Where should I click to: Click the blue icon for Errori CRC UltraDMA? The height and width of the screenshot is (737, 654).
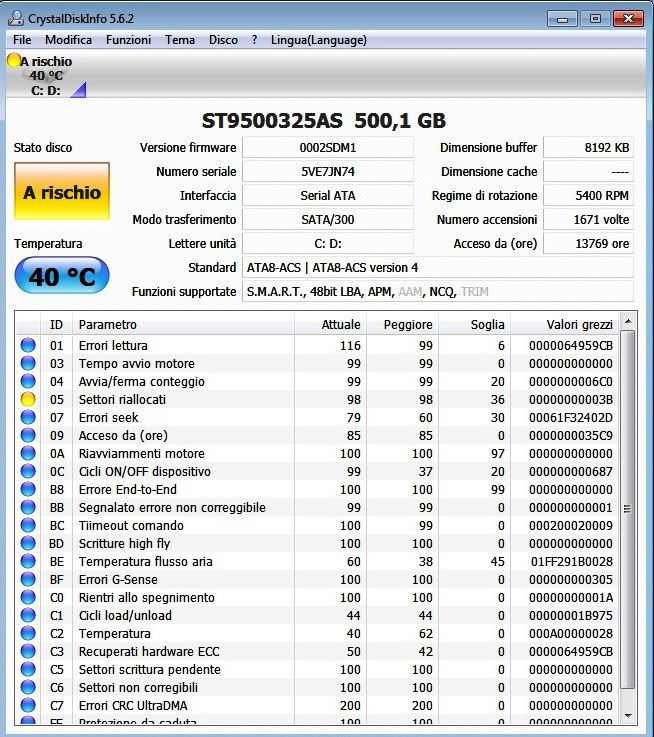click(x=28, y=706)
